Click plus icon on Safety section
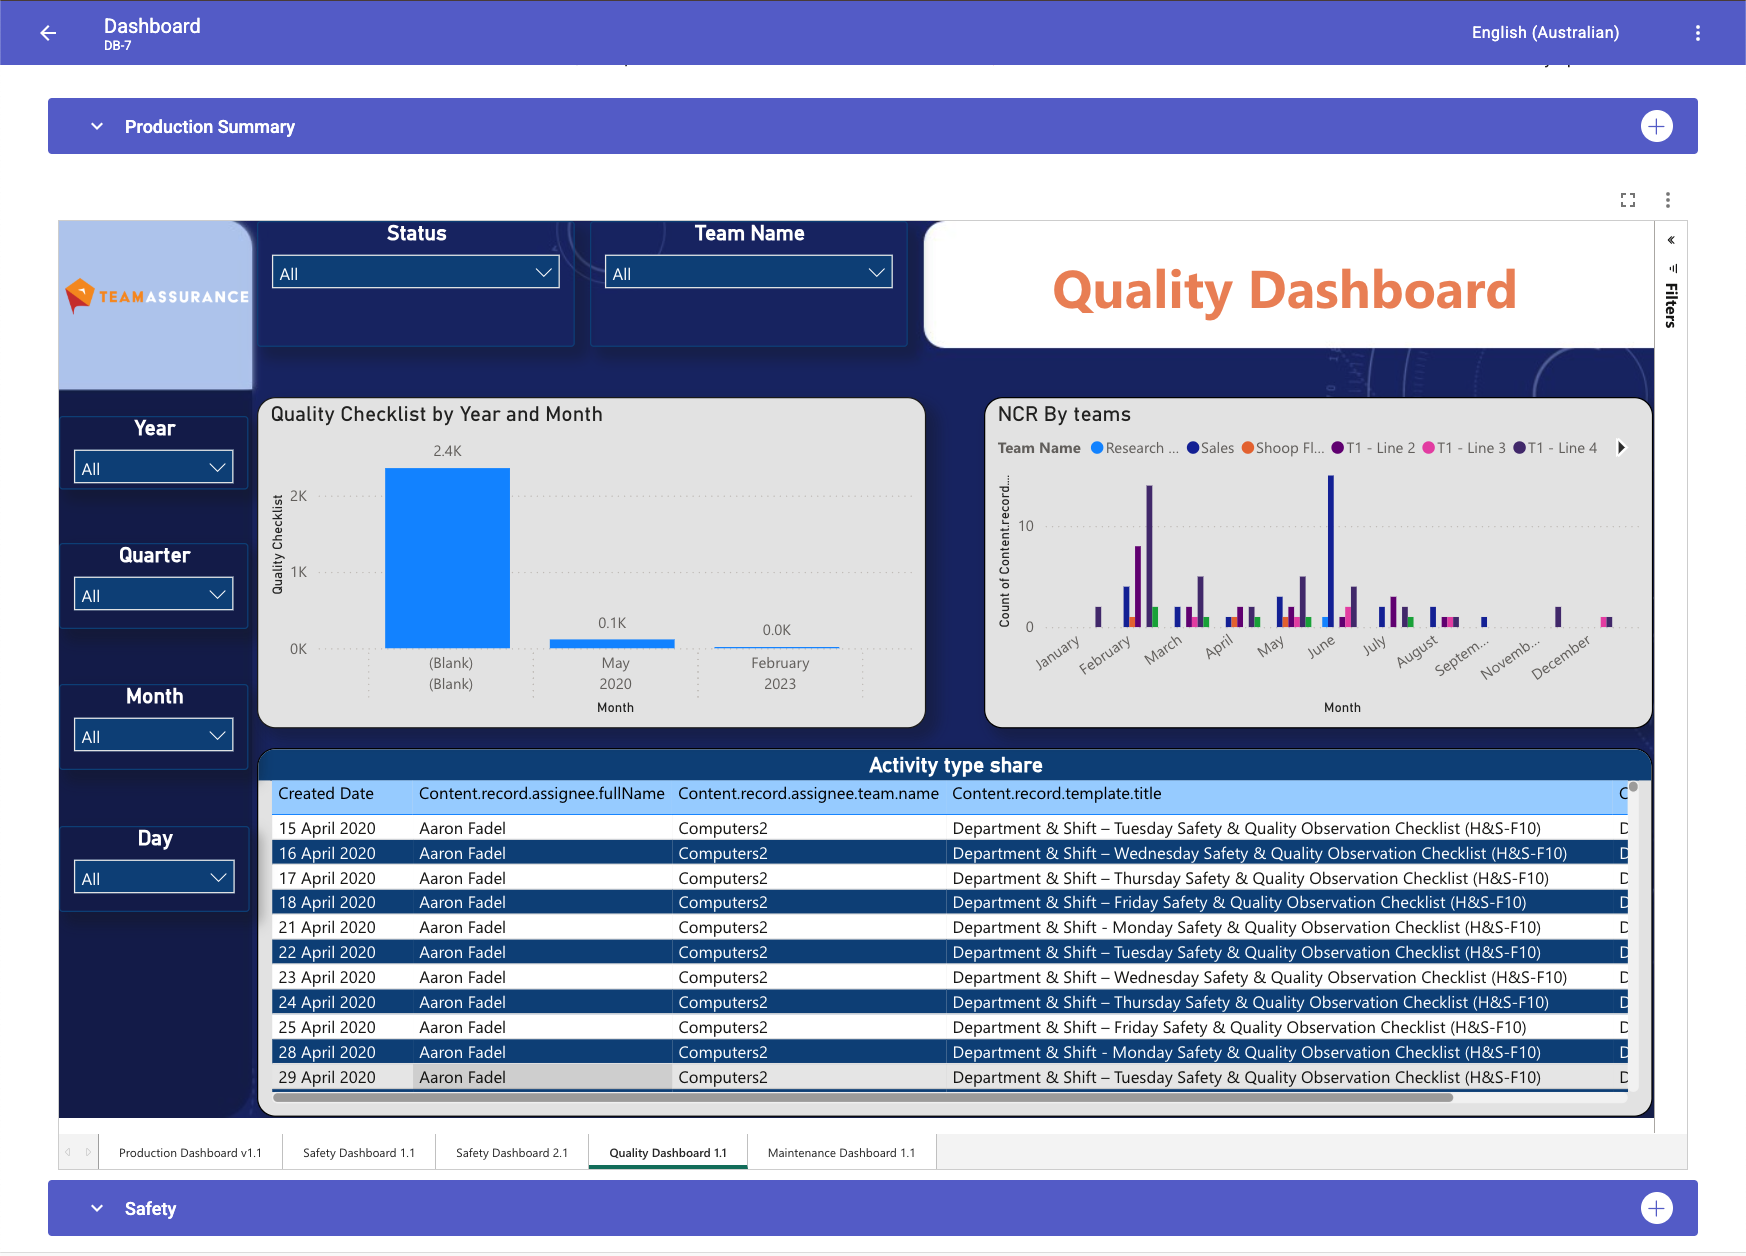This screenshot has width=1746, height=1256. coord(1656,1208)
